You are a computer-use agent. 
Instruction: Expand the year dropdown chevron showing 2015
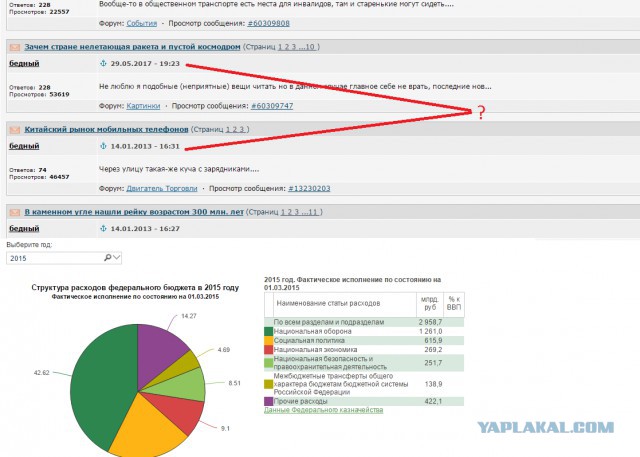coord(117,257)
